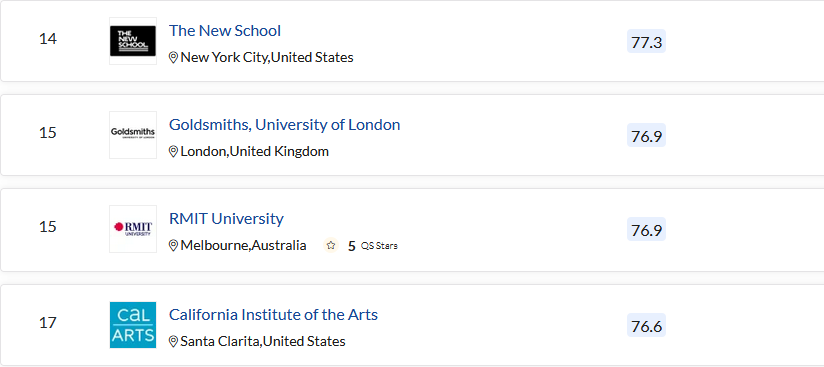Select The New School score 77.3 badge
This screenshot has width=824, height=367.
[646, 42]
